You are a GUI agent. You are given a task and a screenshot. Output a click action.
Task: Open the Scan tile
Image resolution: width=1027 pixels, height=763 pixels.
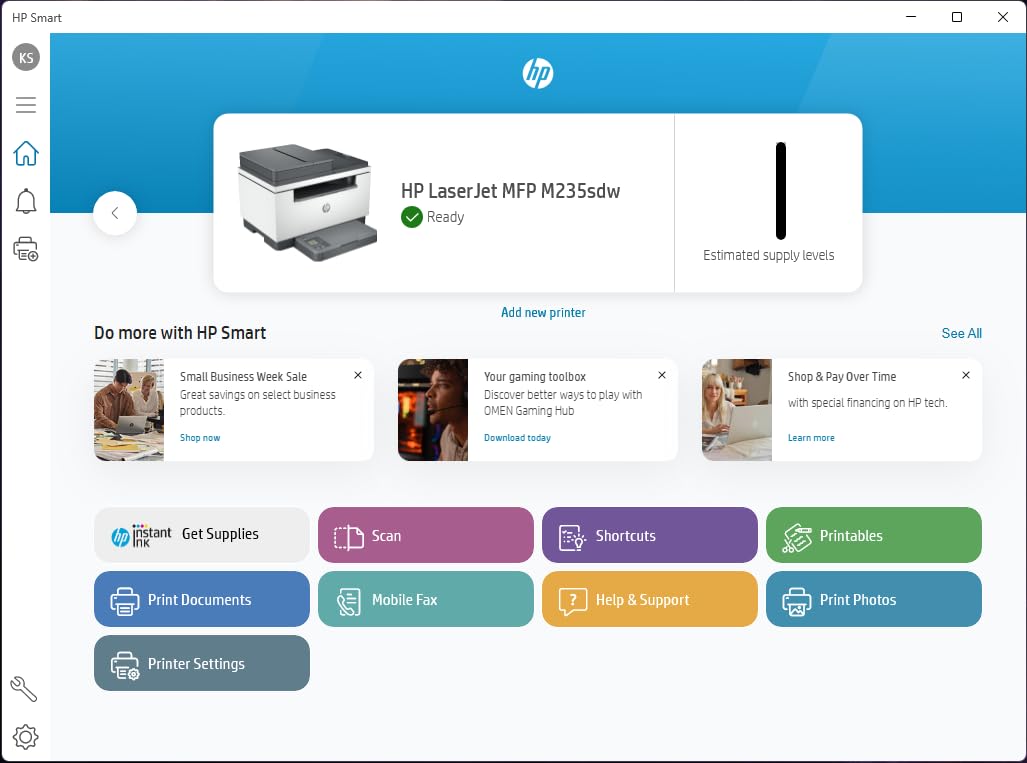426,535
